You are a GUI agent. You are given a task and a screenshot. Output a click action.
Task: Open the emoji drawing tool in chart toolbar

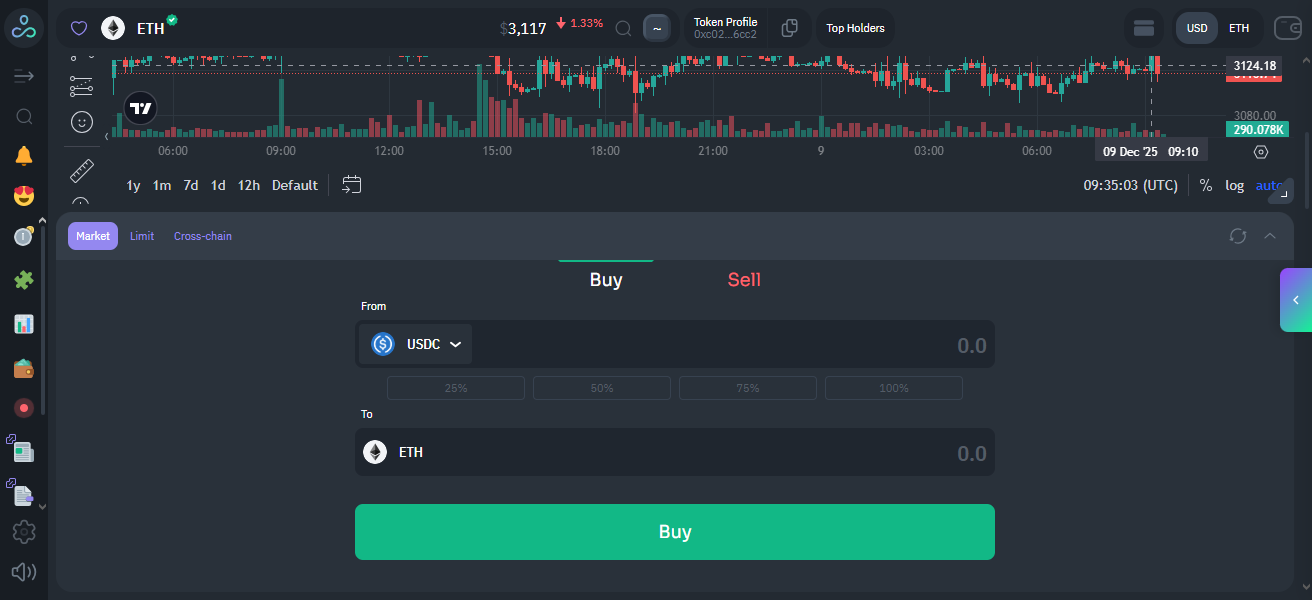coord(81,122)
